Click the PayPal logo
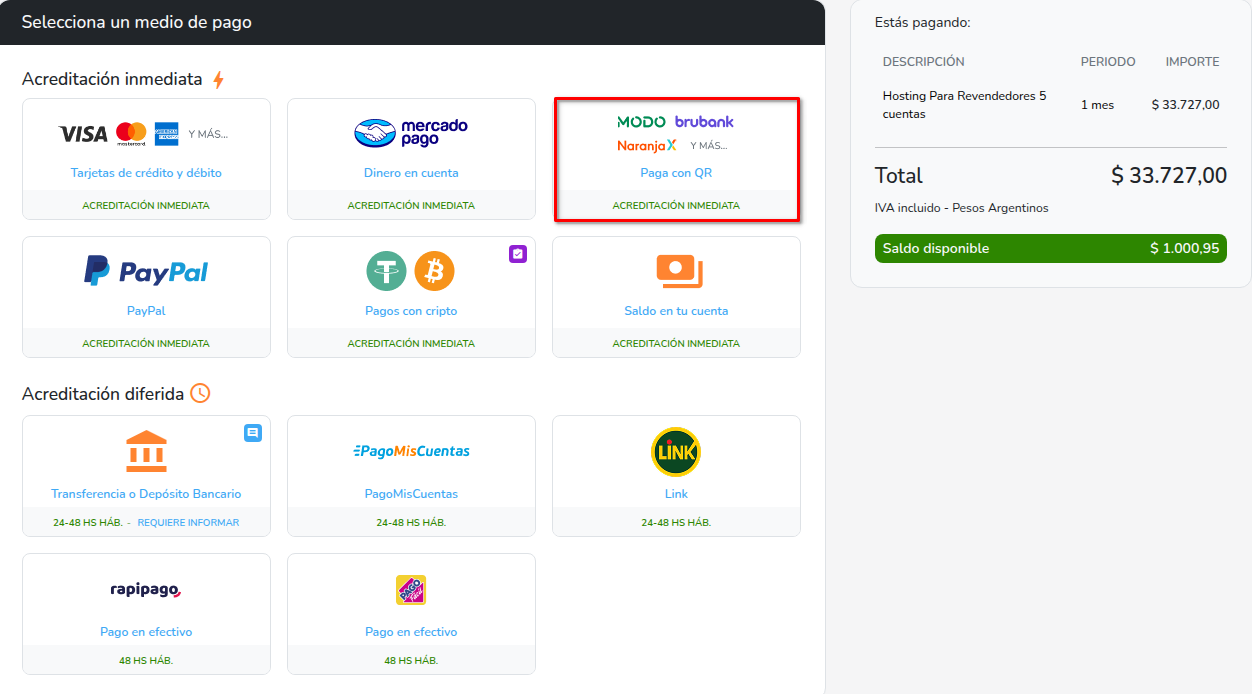The image size is (1252, 694). [x=146, y=271]
